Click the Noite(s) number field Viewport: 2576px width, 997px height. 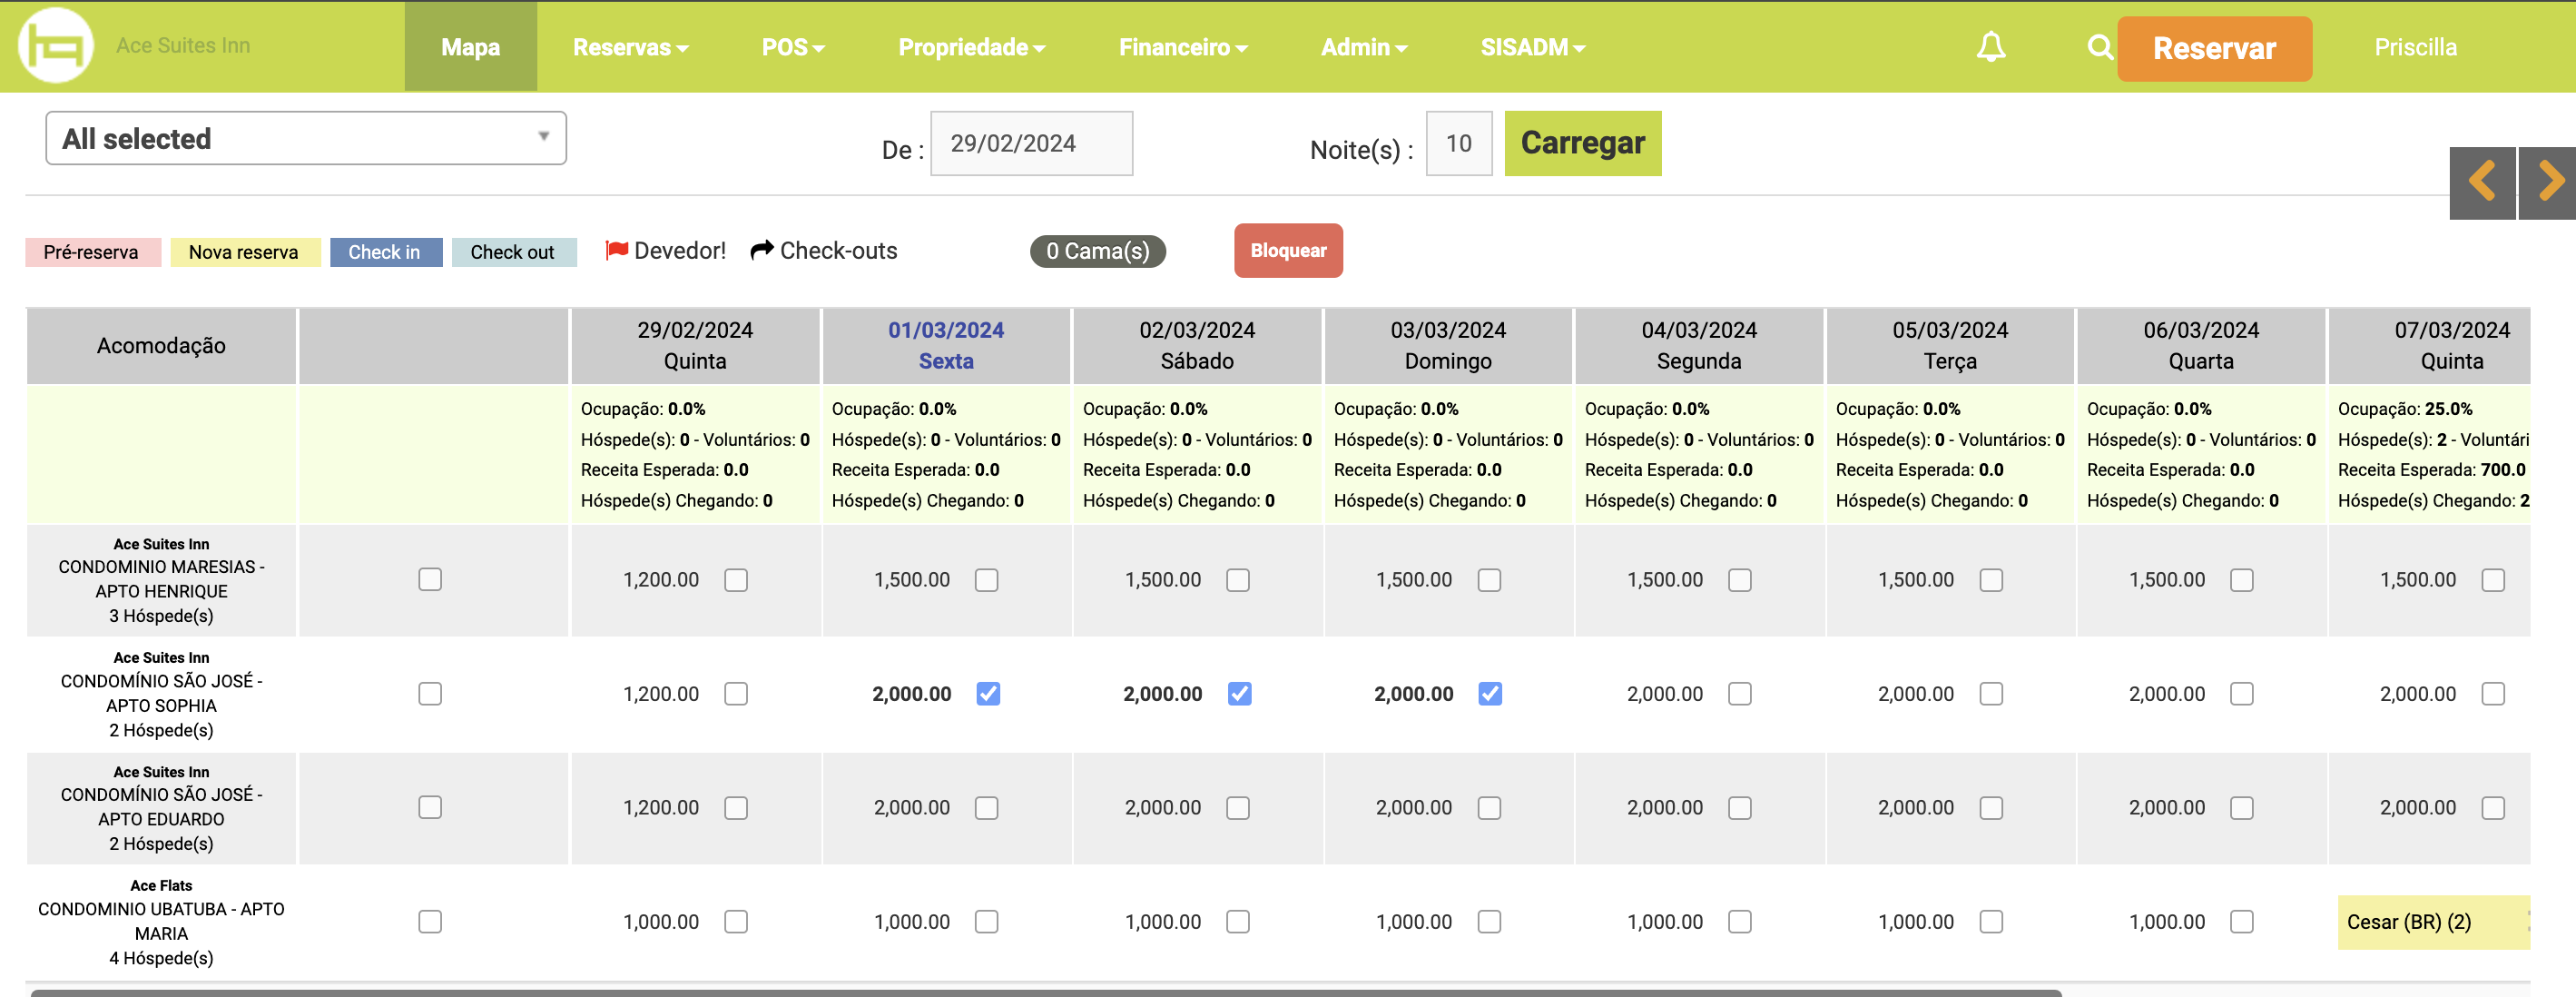point(1458,143)
